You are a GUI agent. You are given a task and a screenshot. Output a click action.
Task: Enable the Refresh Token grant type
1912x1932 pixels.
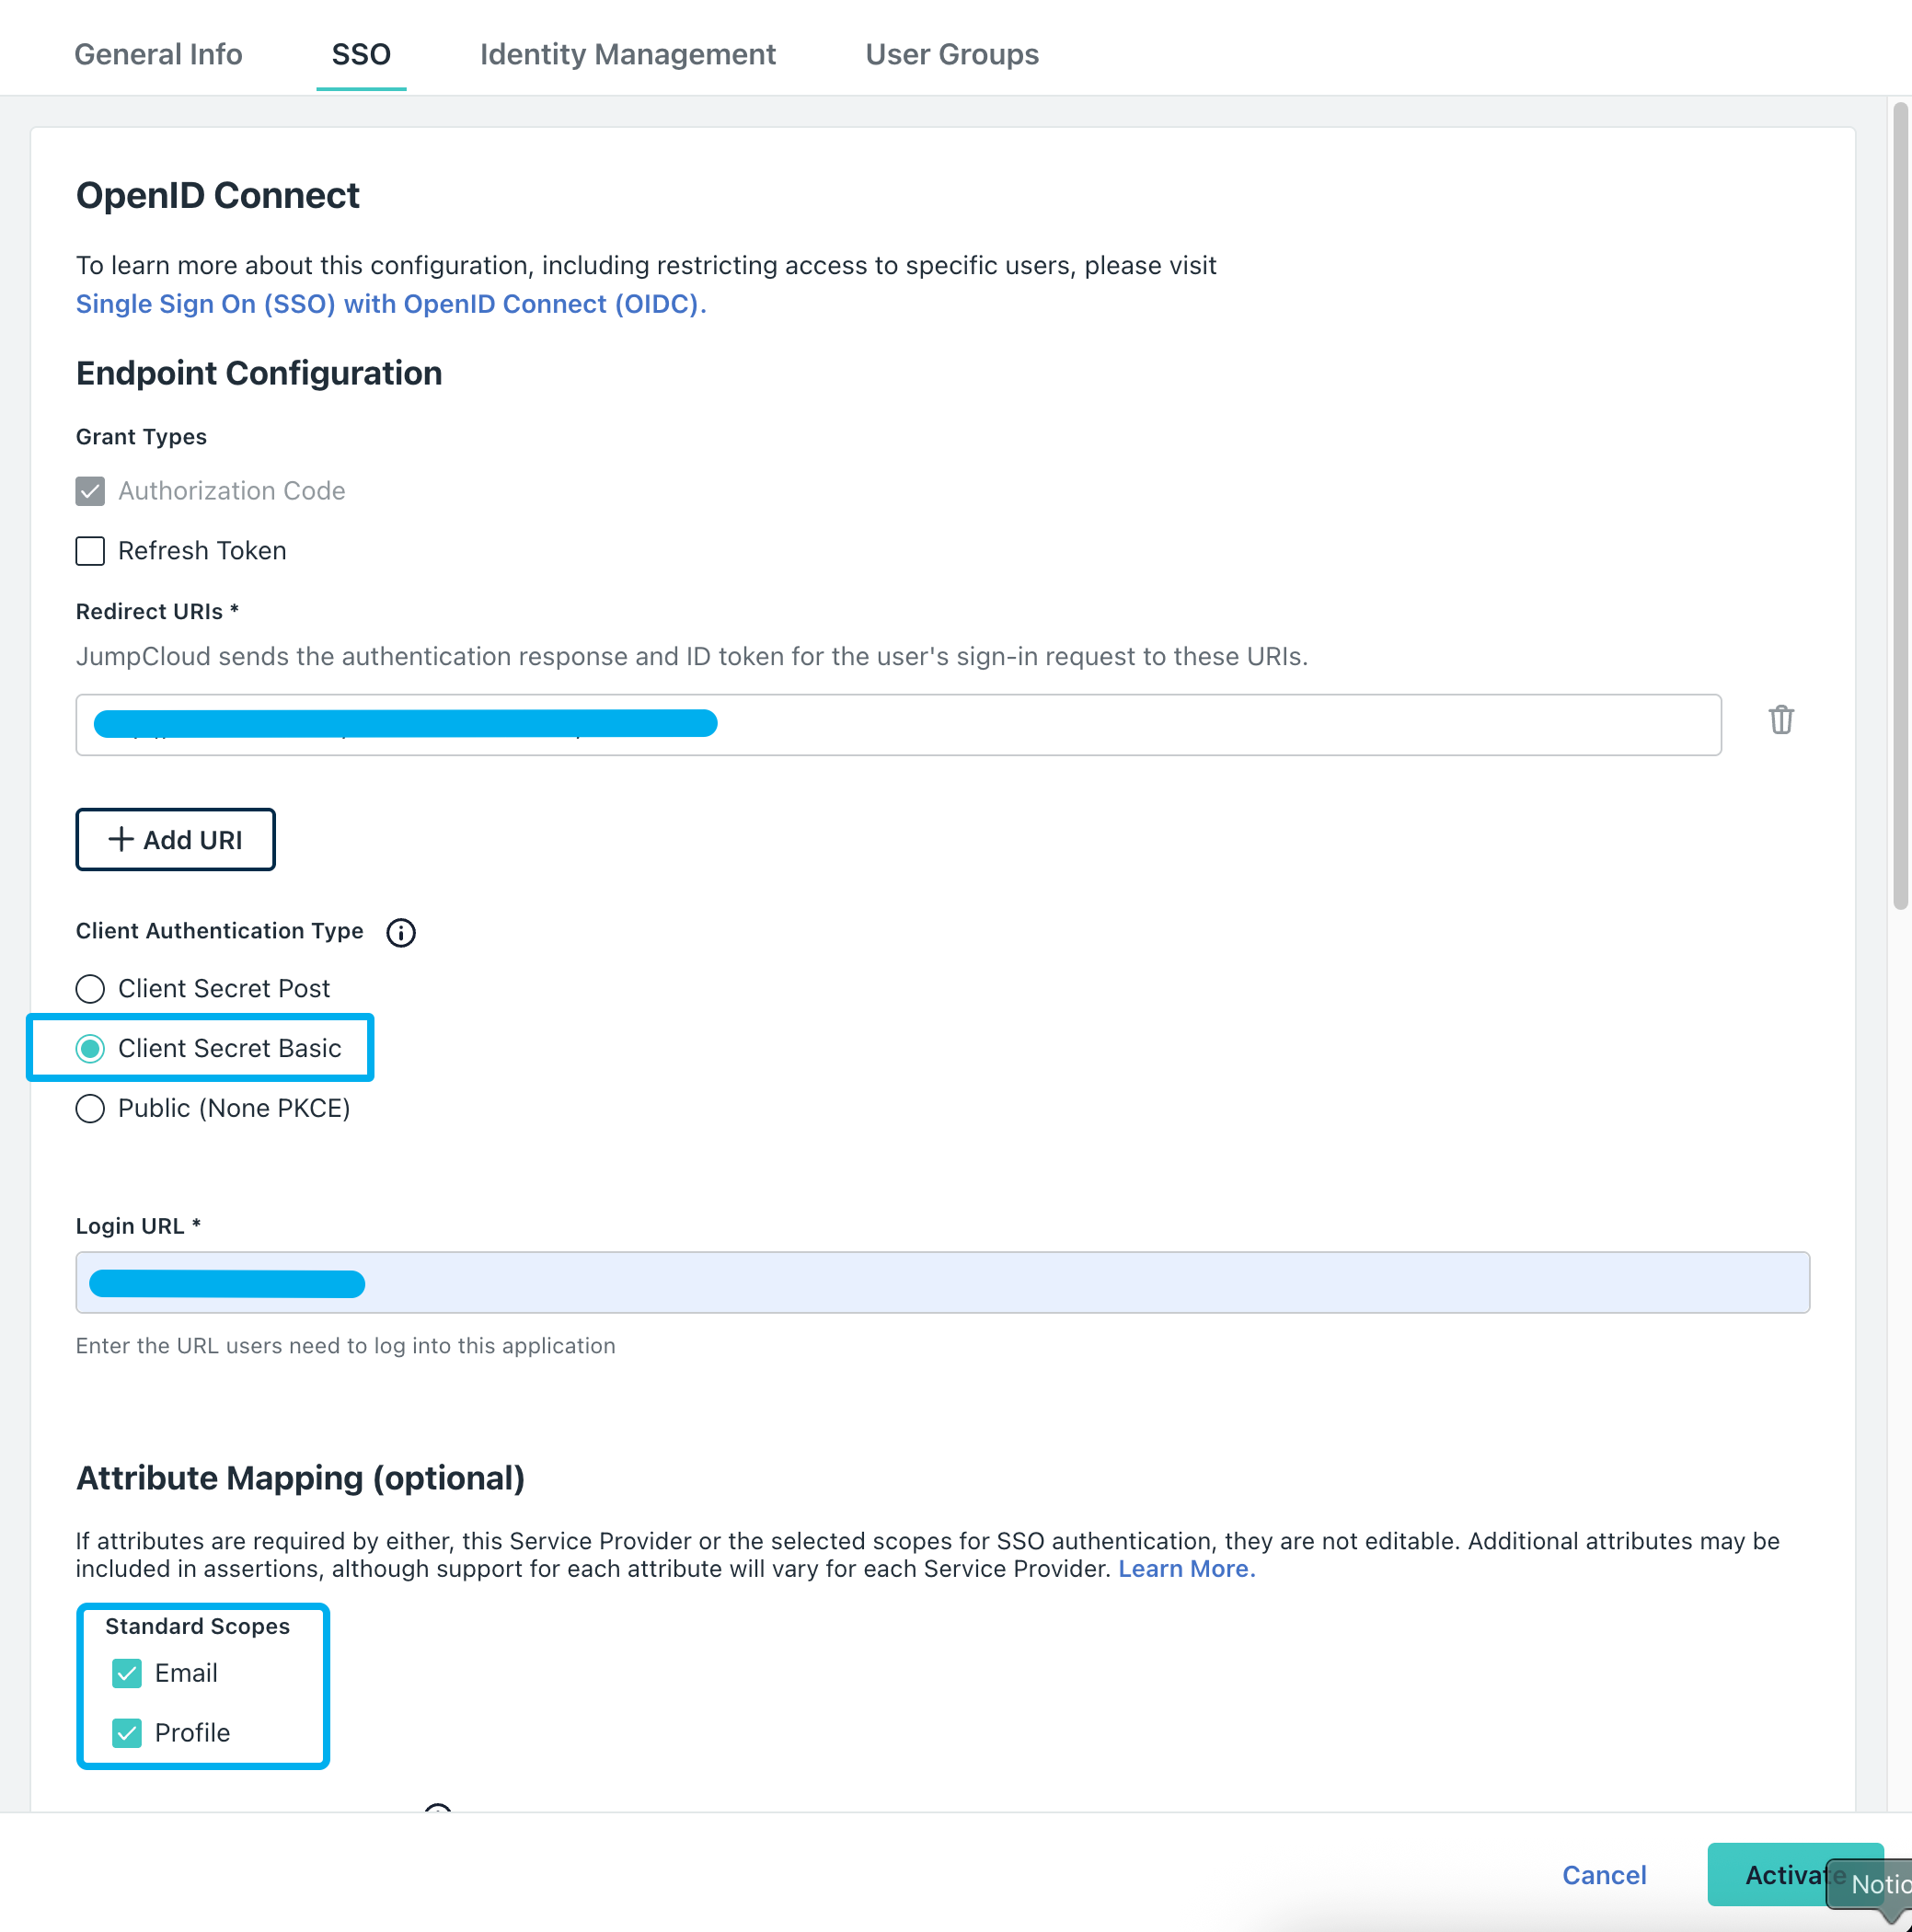[x=89, y=551]
